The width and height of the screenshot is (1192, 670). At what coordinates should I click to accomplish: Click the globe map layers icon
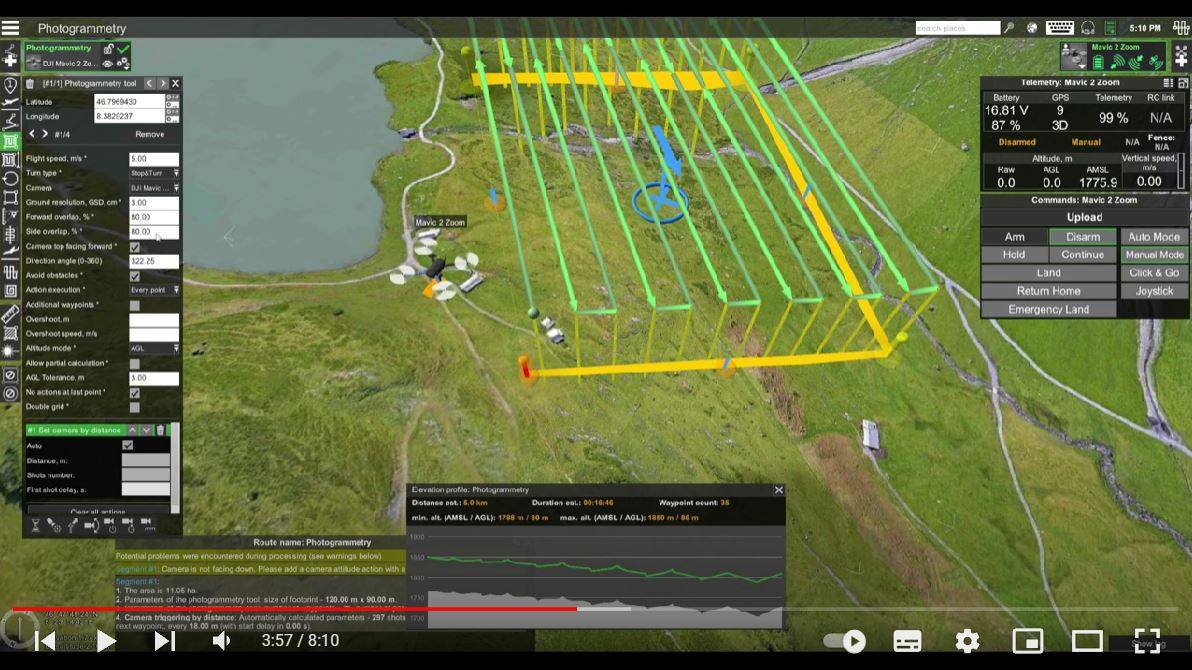(1032, 28)
